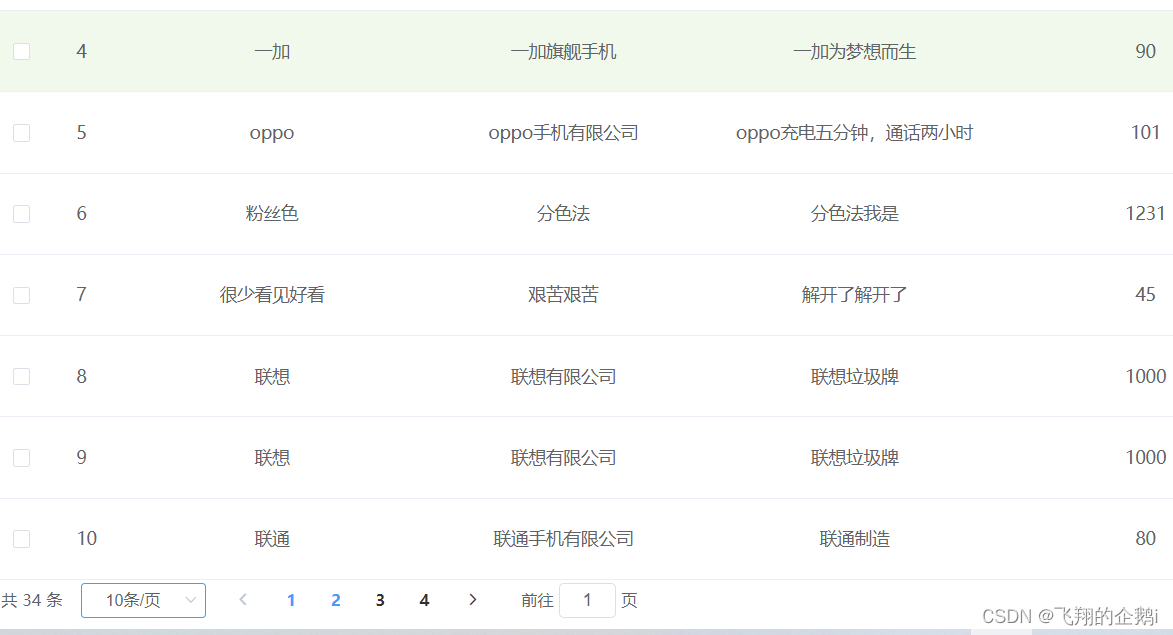
Task: Toggle the checkbox for row 8 联想
Action: (22, 376)
